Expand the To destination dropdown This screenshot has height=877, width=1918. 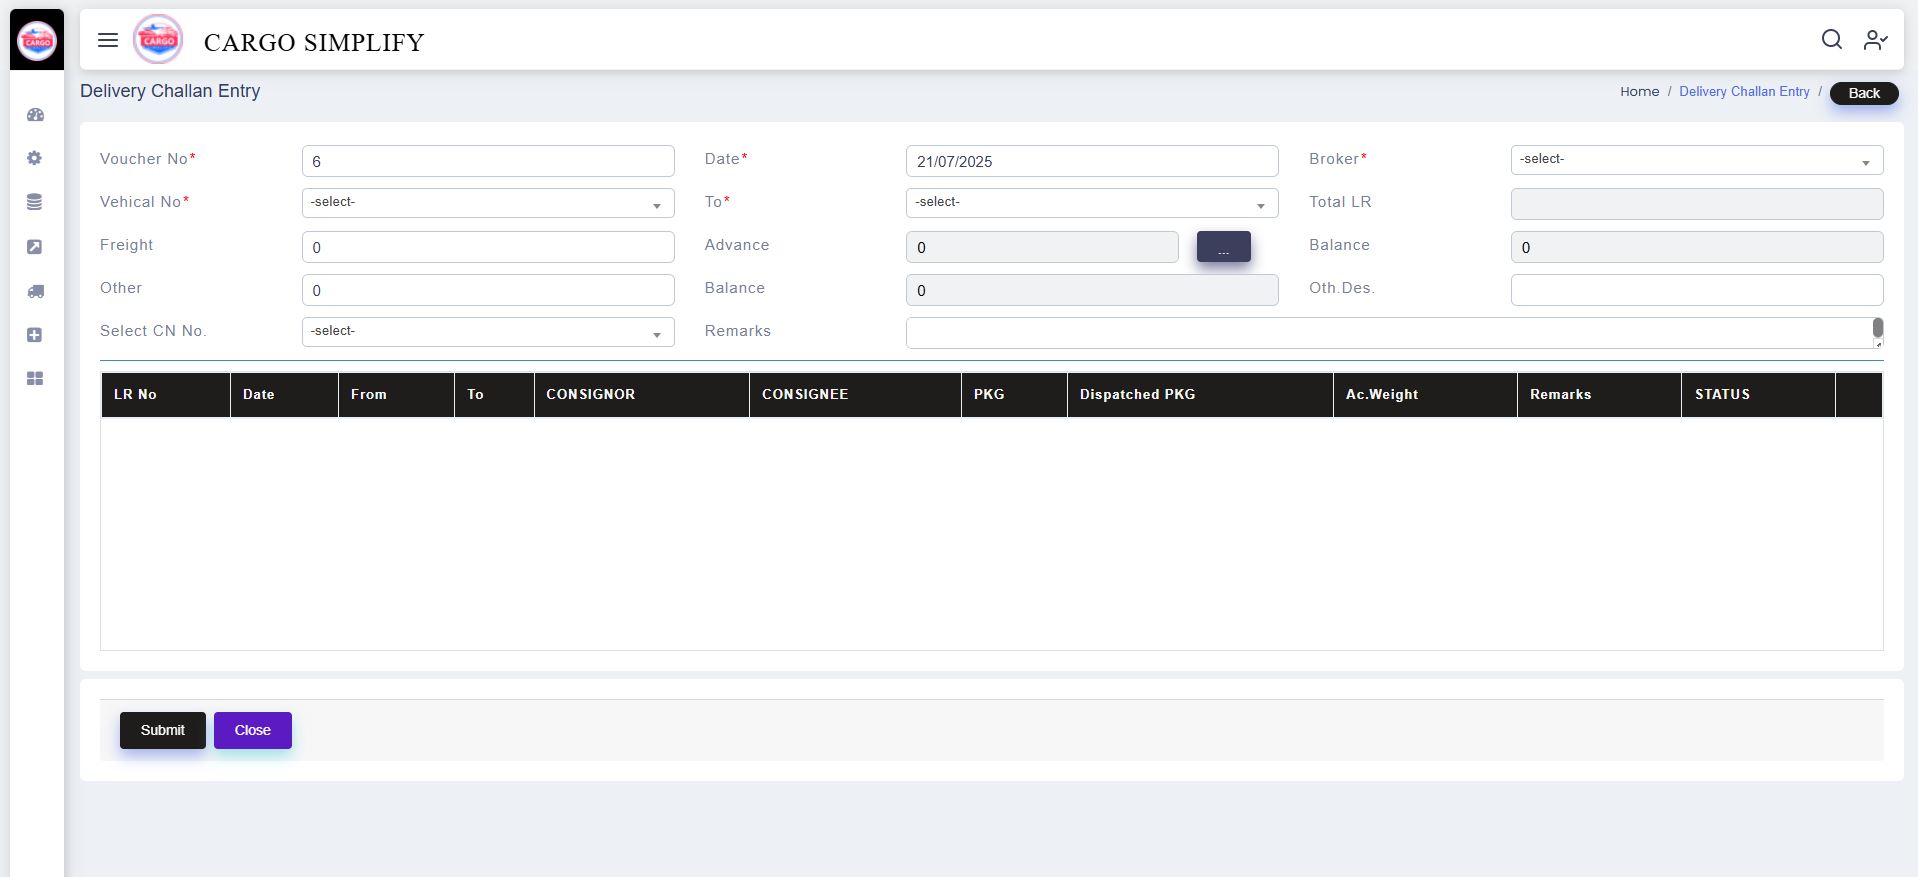(x=1091, y=203)
